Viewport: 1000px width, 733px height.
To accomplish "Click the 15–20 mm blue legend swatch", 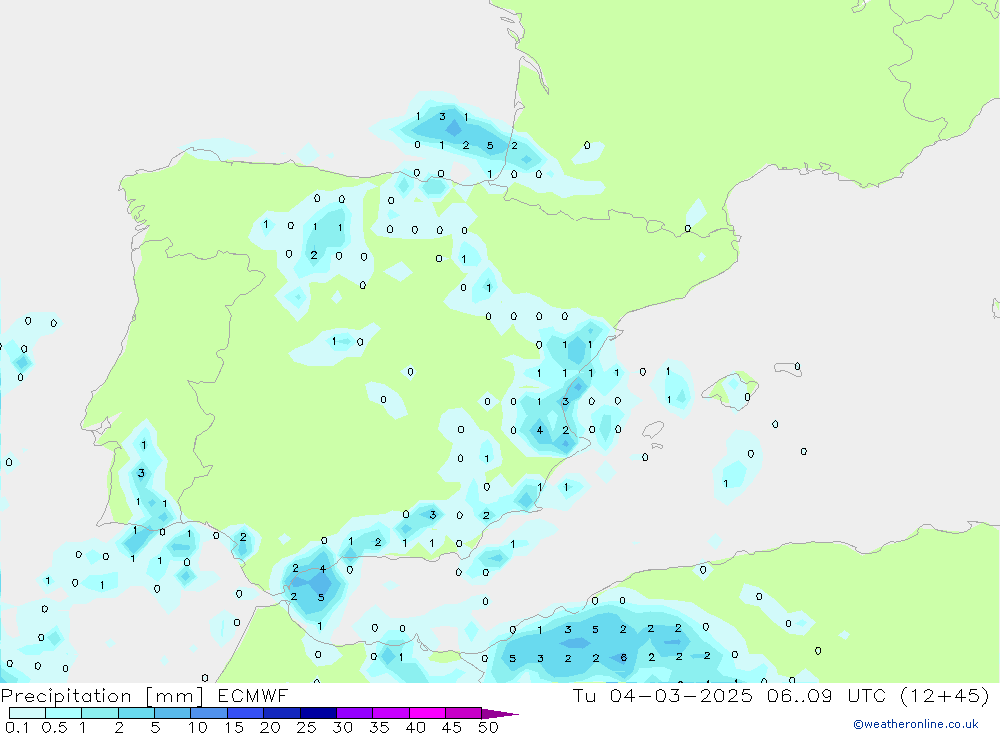I will pyautogui.click(x=246, y=713).
